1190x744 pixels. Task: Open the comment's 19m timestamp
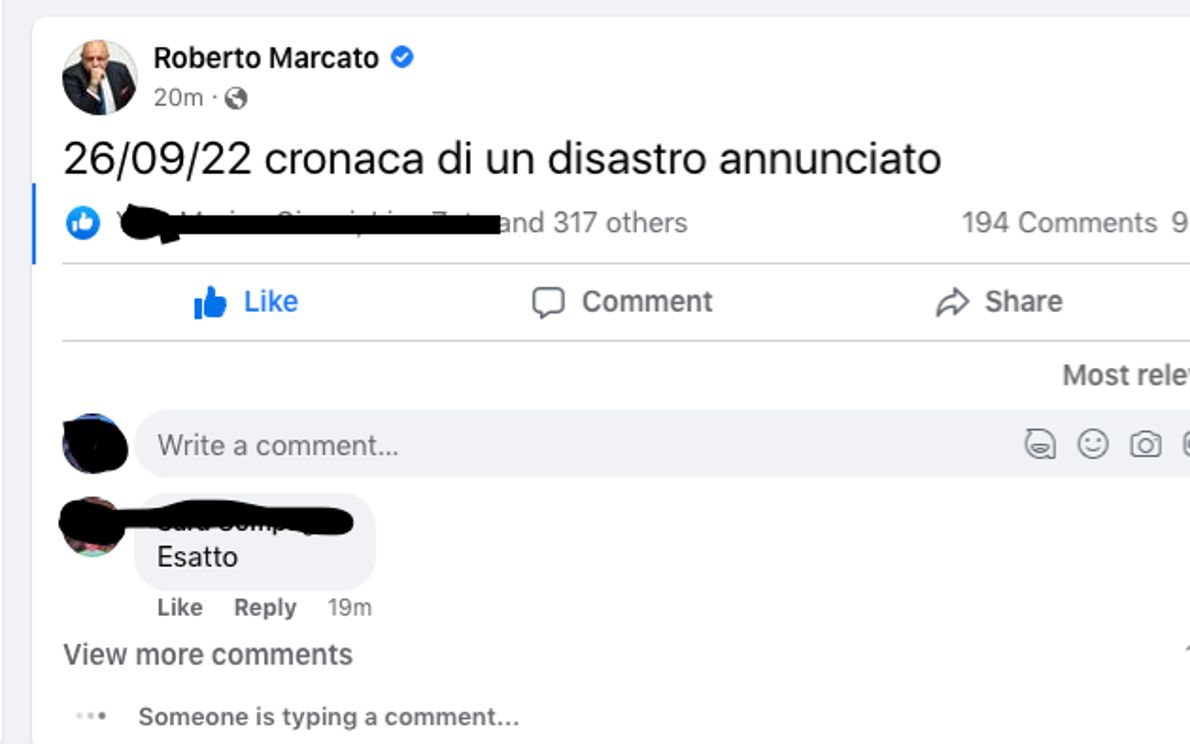[349, 608]
